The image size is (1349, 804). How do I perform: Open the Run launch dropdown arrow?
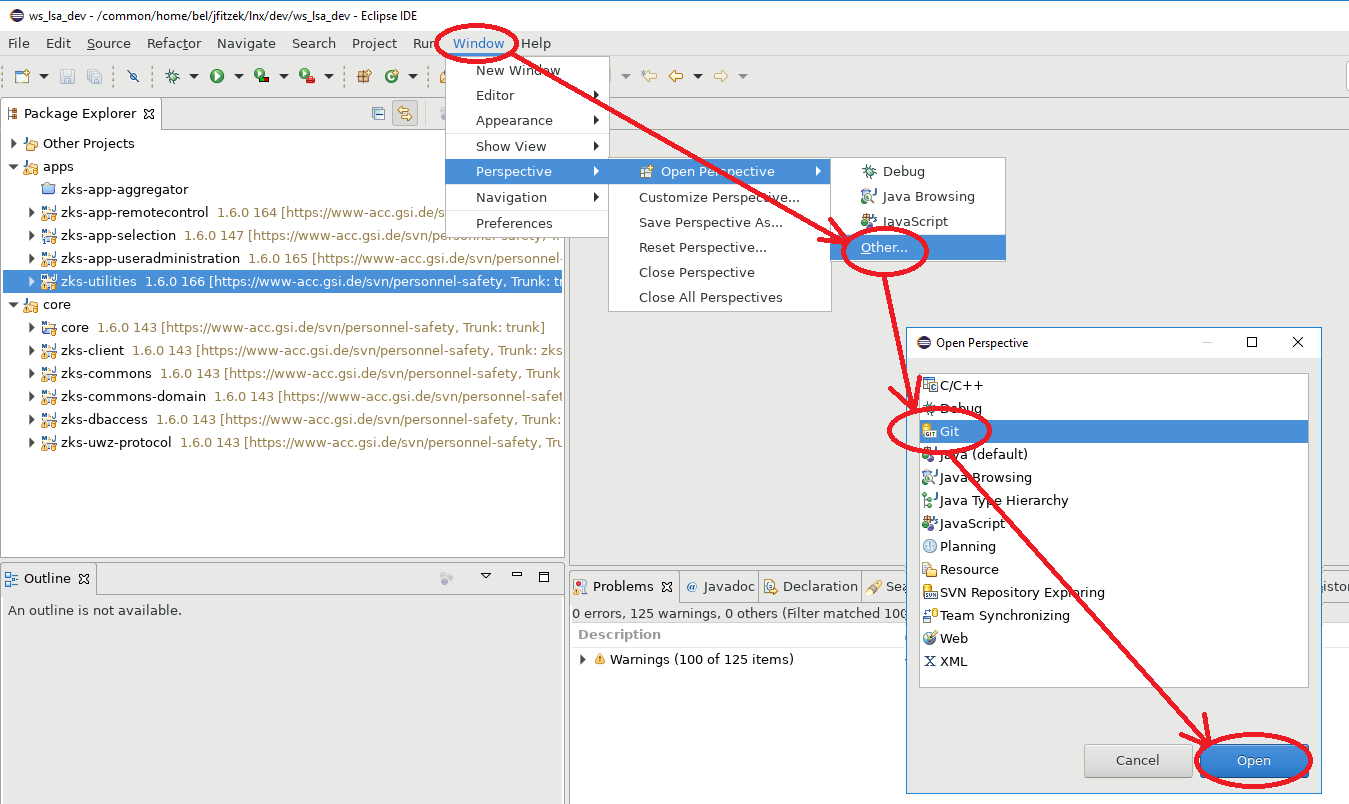point(239,76)
